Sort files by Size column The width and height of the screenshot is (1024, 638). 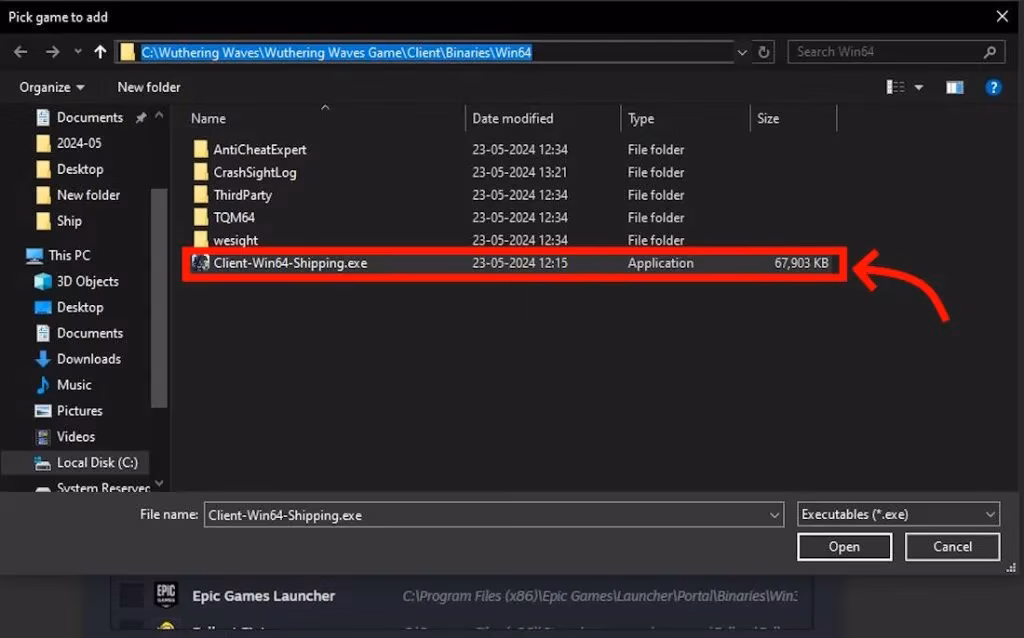tap(768, 118)
